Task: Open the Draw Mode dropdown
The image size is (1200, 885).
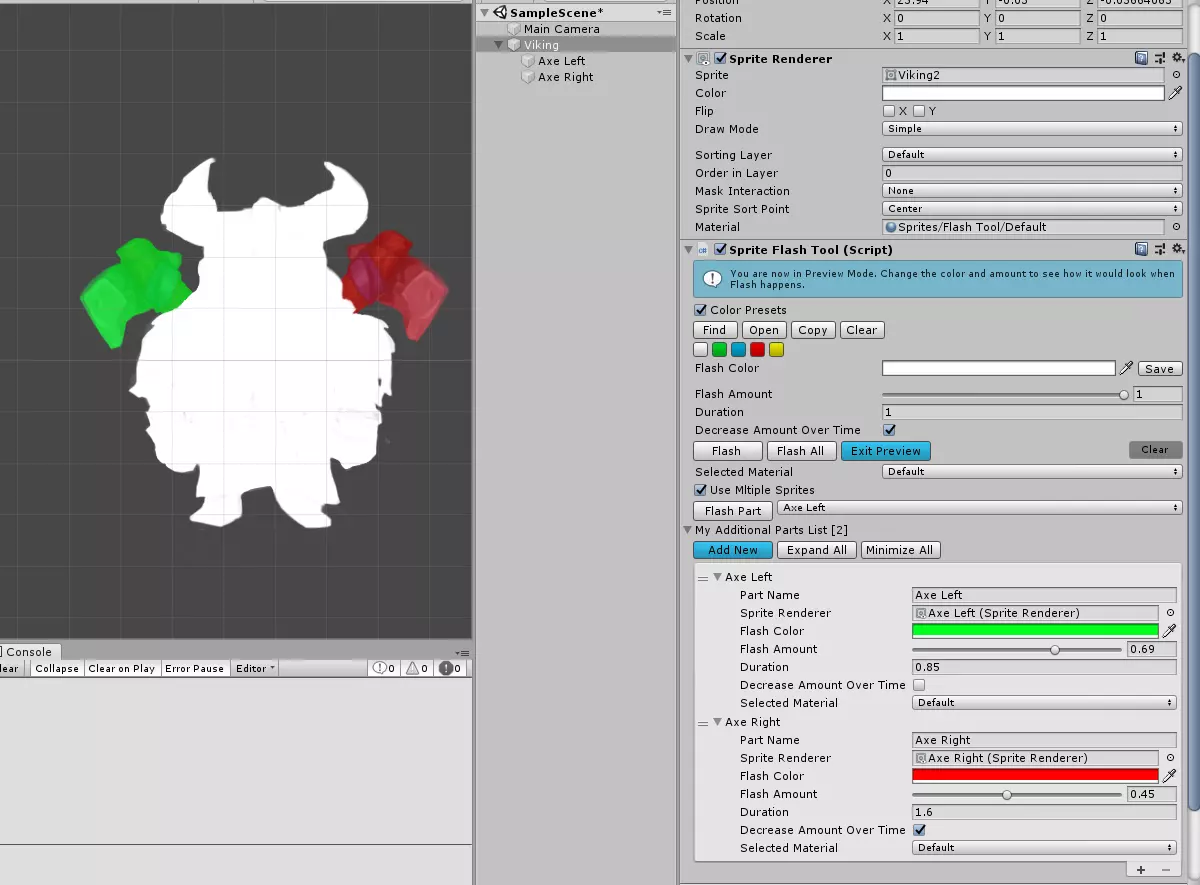Action: 1032,129
